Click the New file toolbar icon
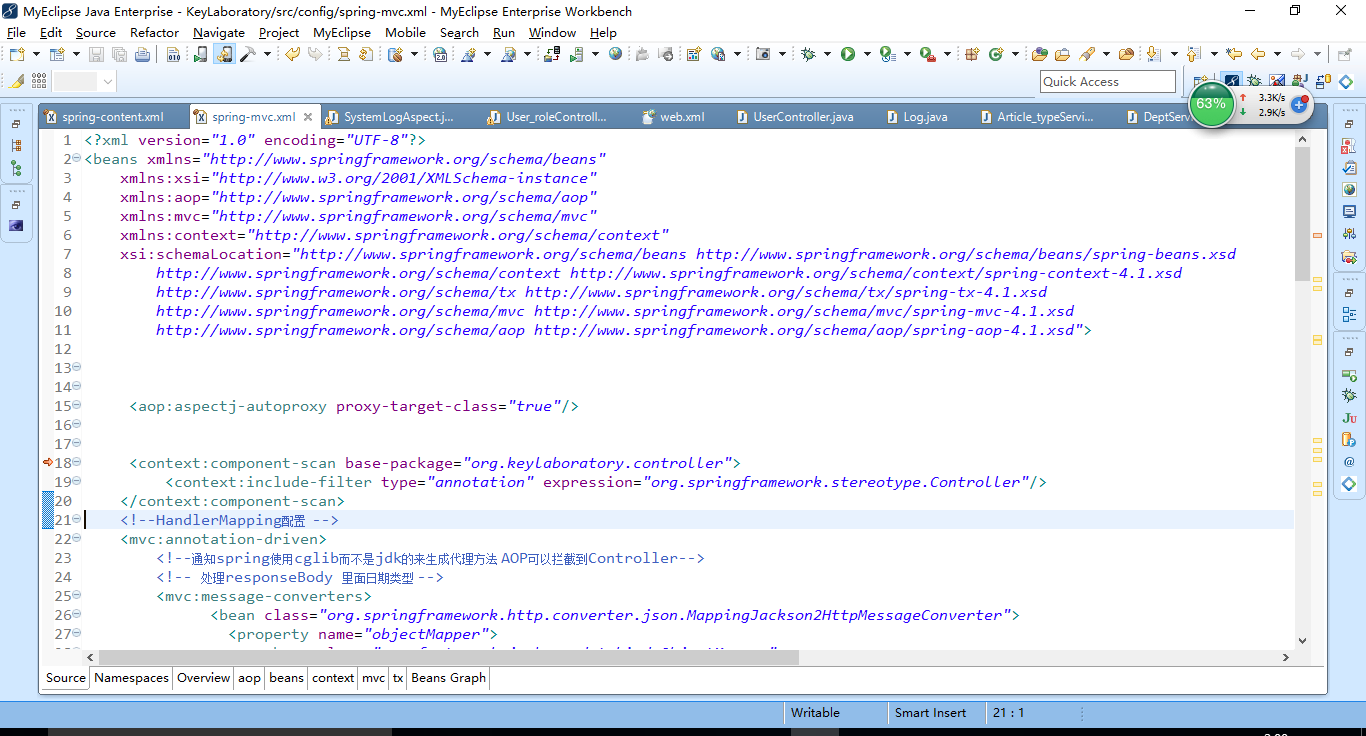The width and height of the screenshot is (1366, 736). 17,54
